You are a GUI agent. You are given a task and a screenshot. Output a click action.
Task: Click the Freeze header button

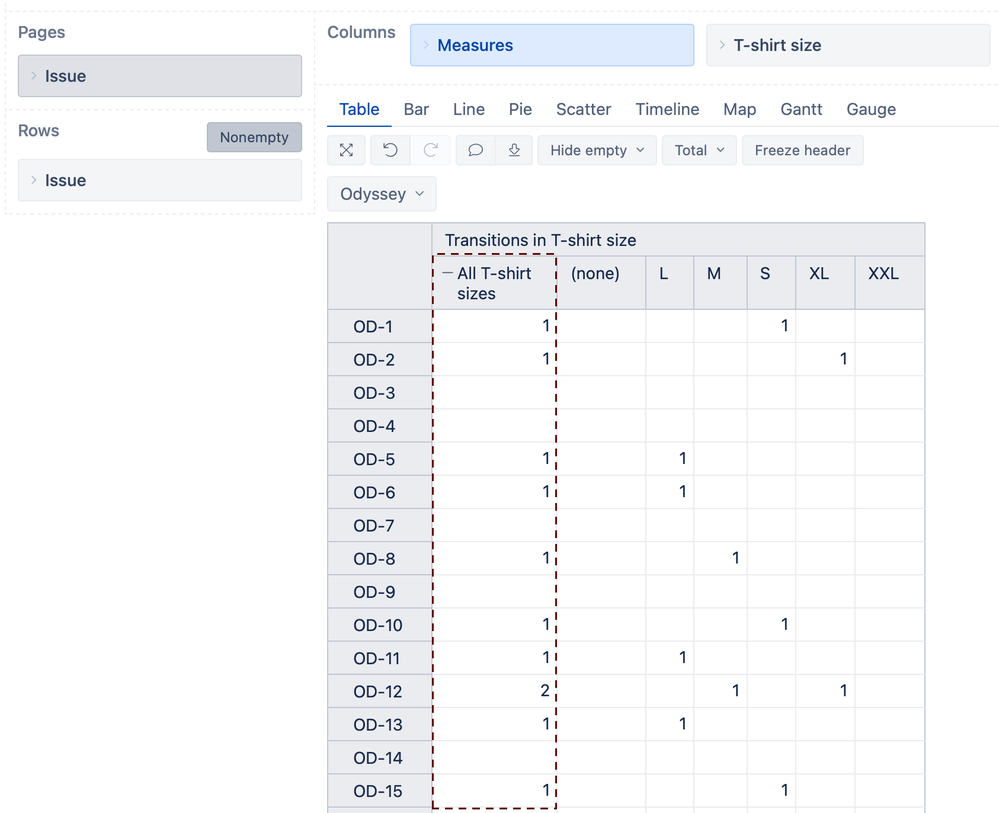pos(802,150)
